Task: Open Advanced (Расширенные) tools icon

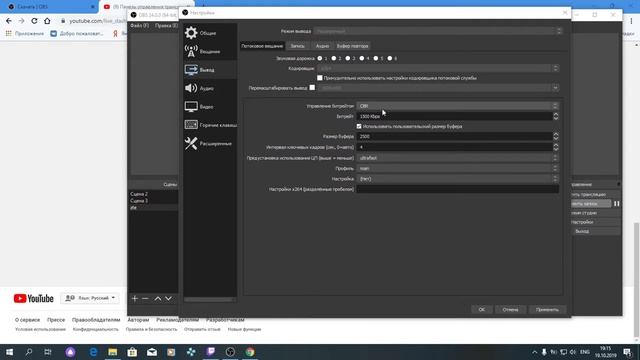Action: point(191,143)
